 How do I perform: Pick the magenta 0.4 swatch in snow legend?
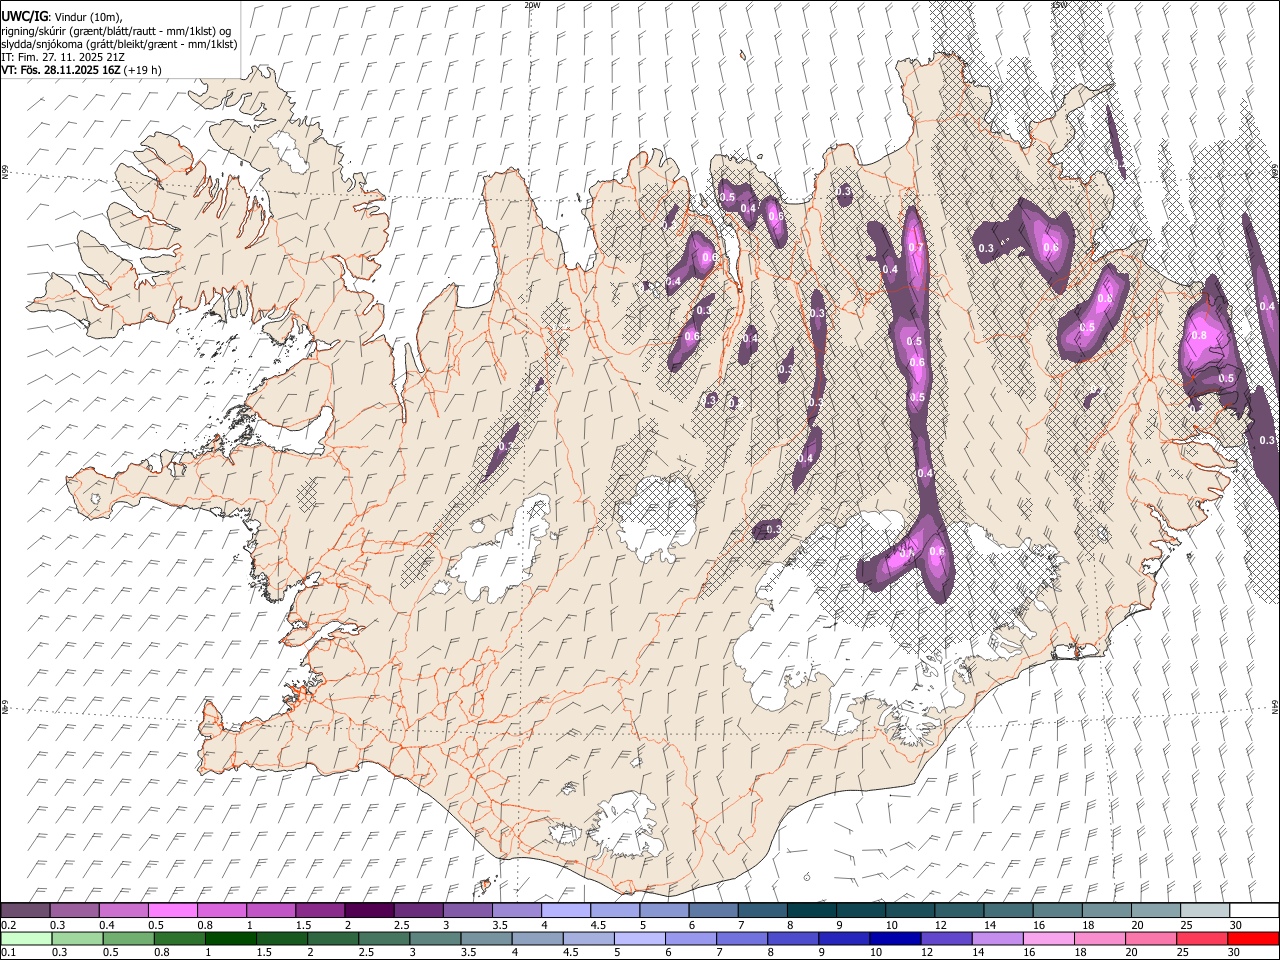(x=124, y=911)
